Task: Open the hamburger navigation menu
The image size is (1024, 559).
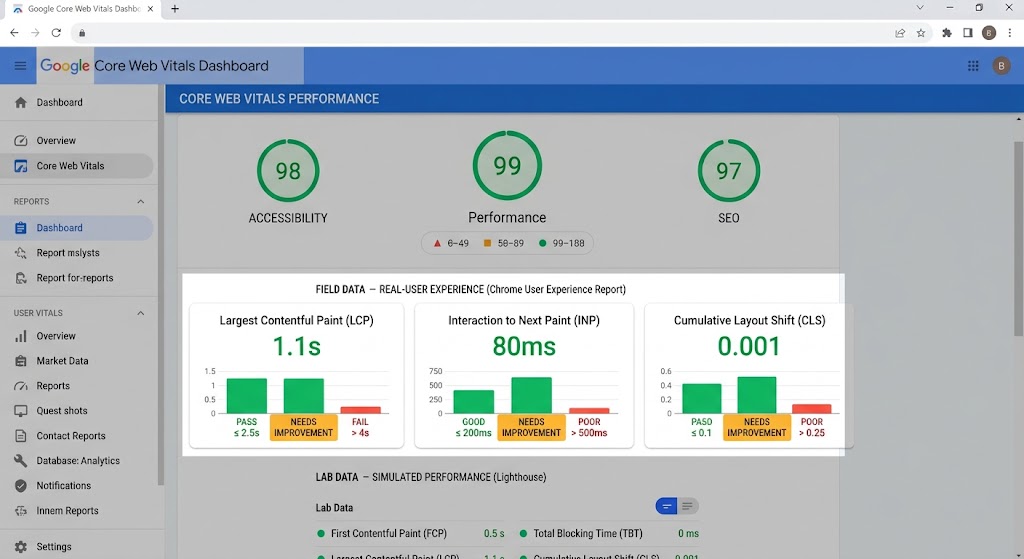Action: click(x=20, y=65)
